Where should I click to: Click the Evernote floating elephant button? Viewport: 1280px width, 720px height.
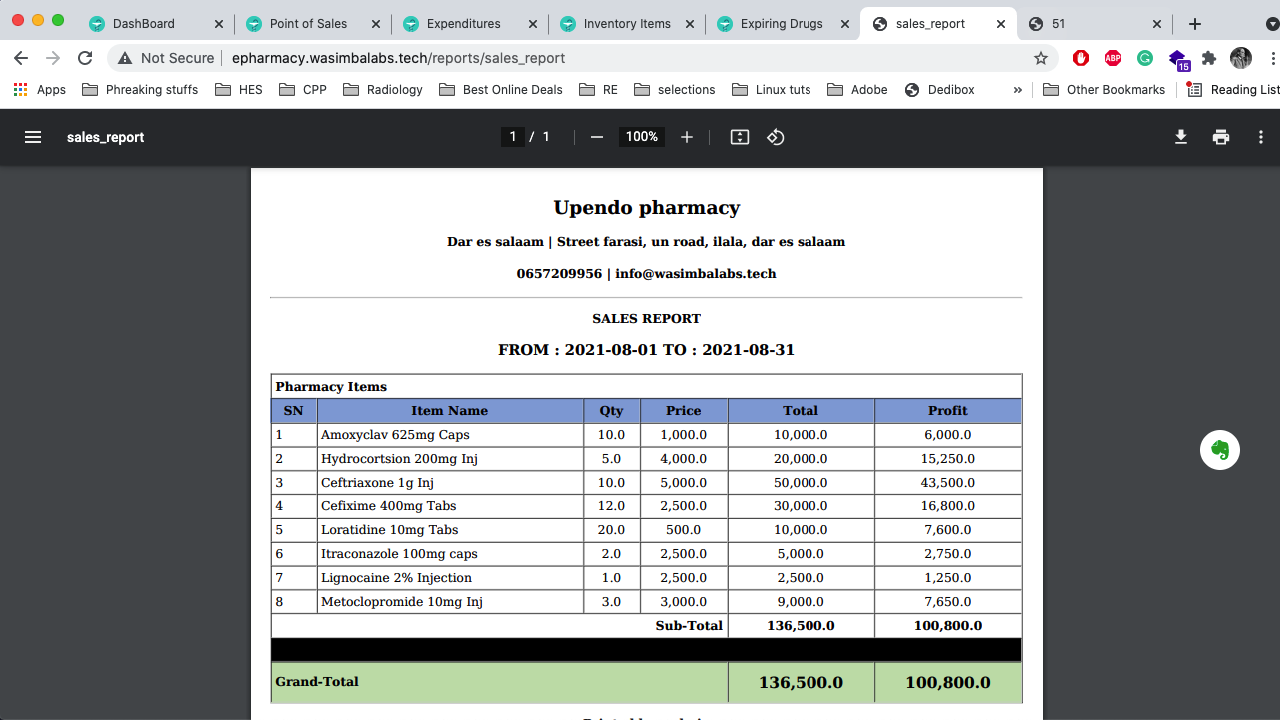click(x=1220, y=450)
